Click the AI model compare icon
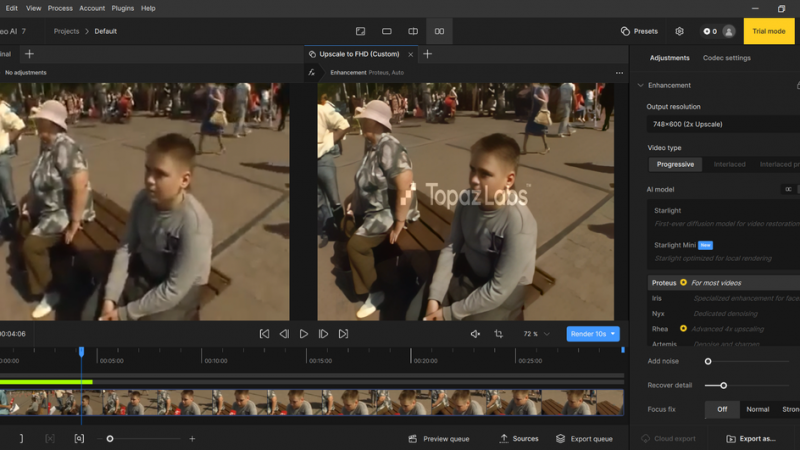This screenshot has height=450, width=800. 788,189
